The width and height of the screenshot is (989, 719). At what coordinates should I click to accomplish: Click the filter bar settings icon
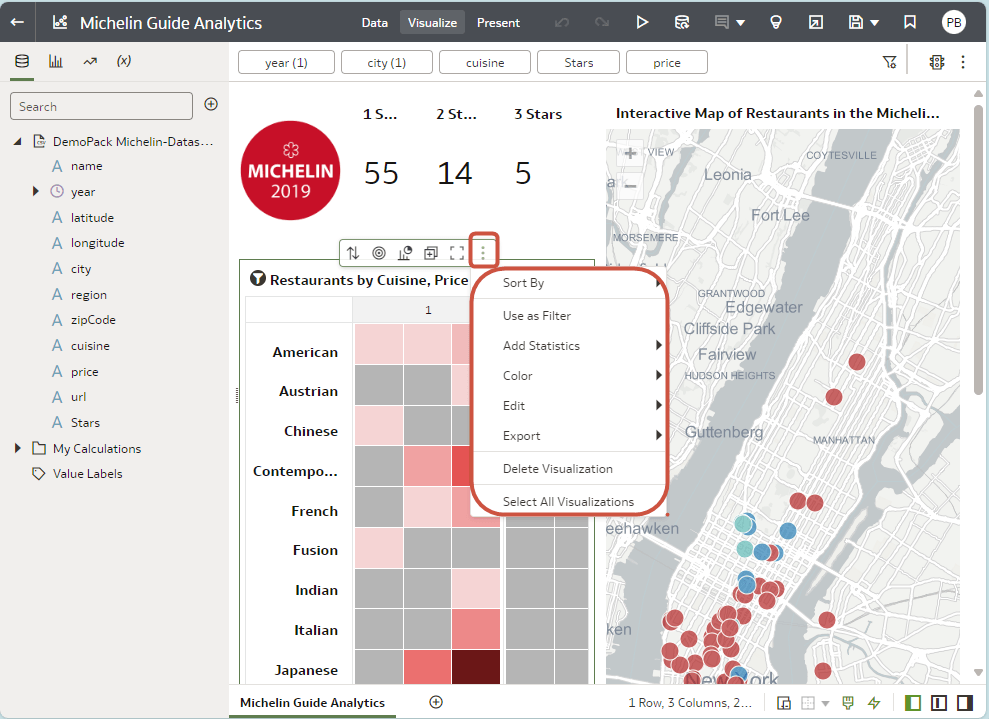pyautogui.click(x=890, y=62)
